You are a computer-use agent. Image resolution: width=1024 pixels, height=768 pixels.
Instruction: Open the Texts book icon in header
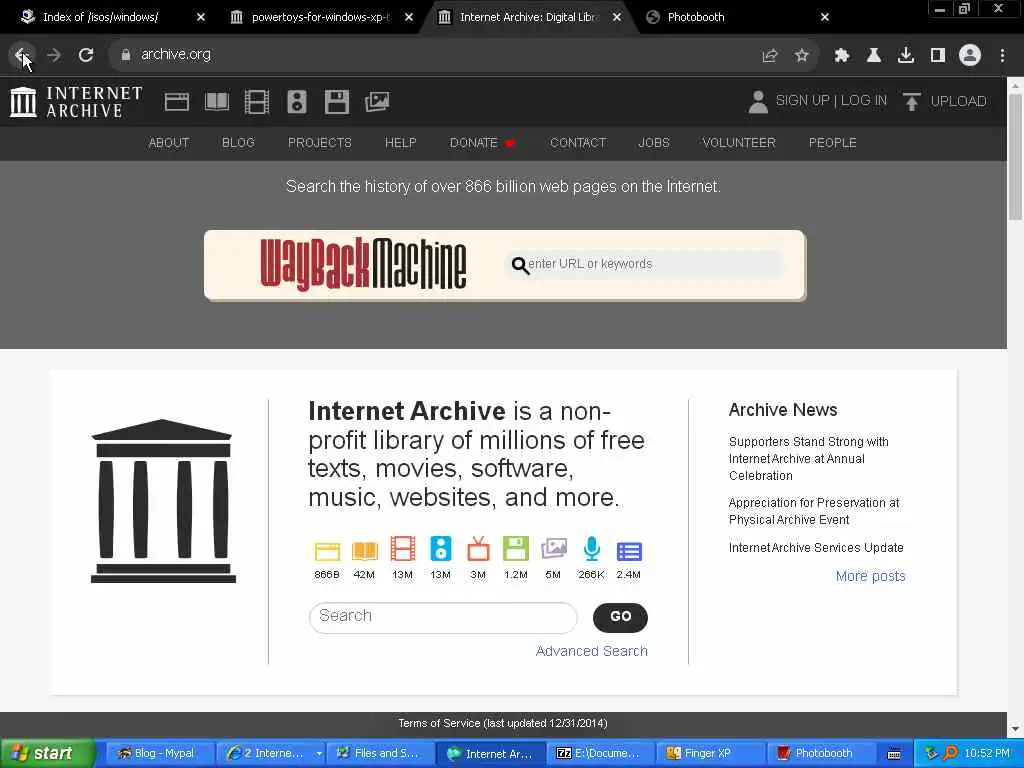[x=217, y=102]
